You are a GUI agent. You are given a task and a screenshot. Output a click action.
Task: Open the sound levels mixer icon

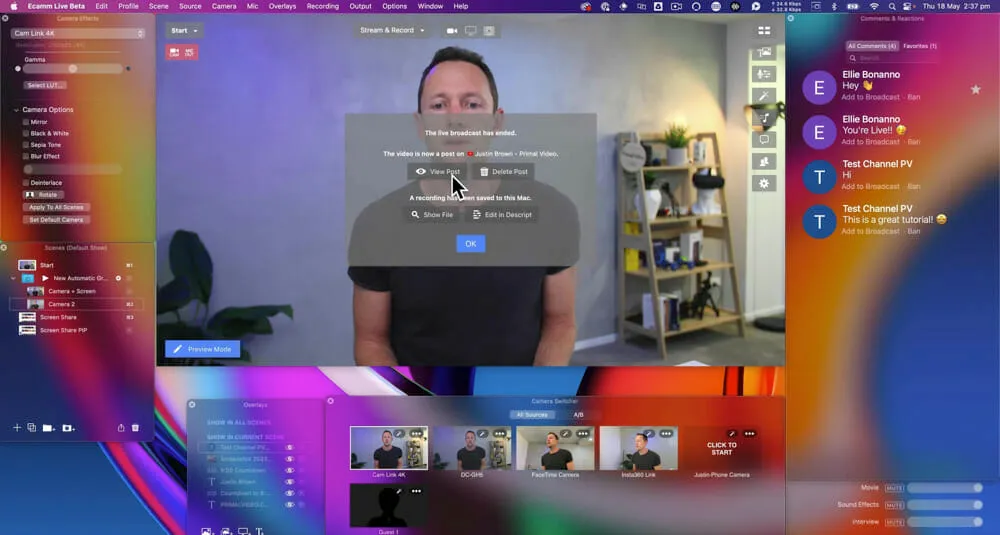pos(765,74)
